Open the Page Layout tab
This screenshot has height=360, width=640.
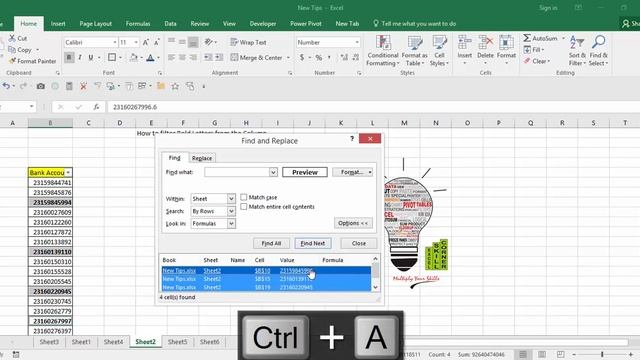click(96, 24)
